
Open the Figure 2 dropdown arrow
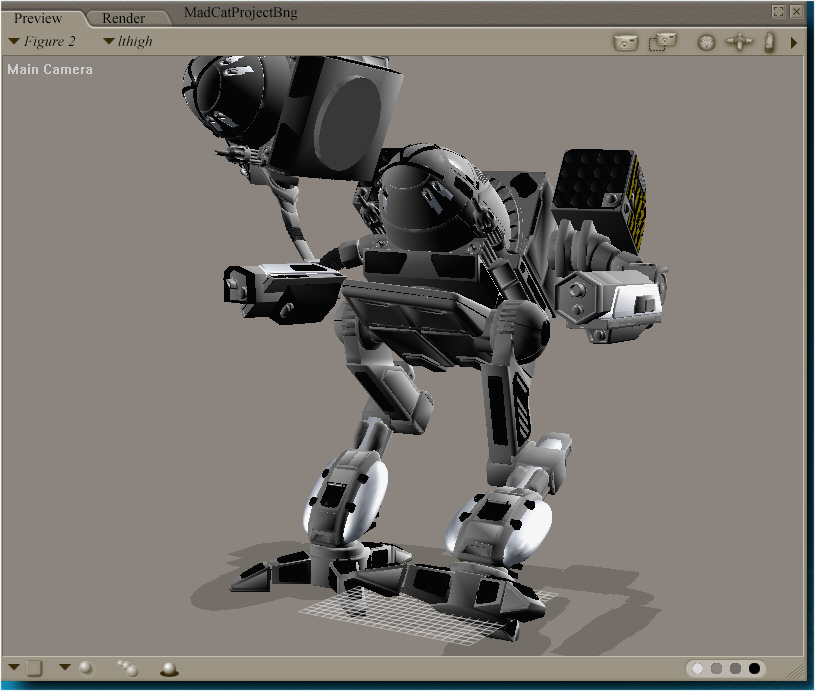tap(14, 41)
